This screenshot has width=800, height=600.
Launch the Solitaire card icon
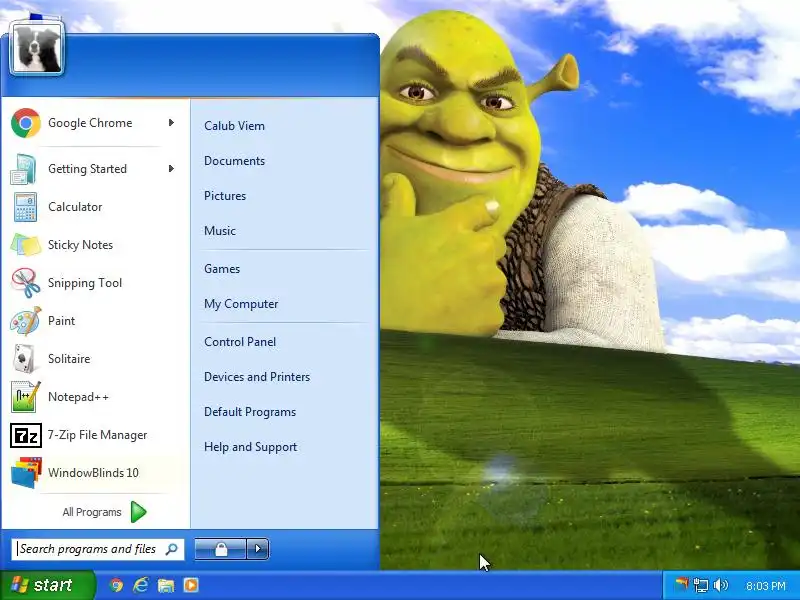24,359
